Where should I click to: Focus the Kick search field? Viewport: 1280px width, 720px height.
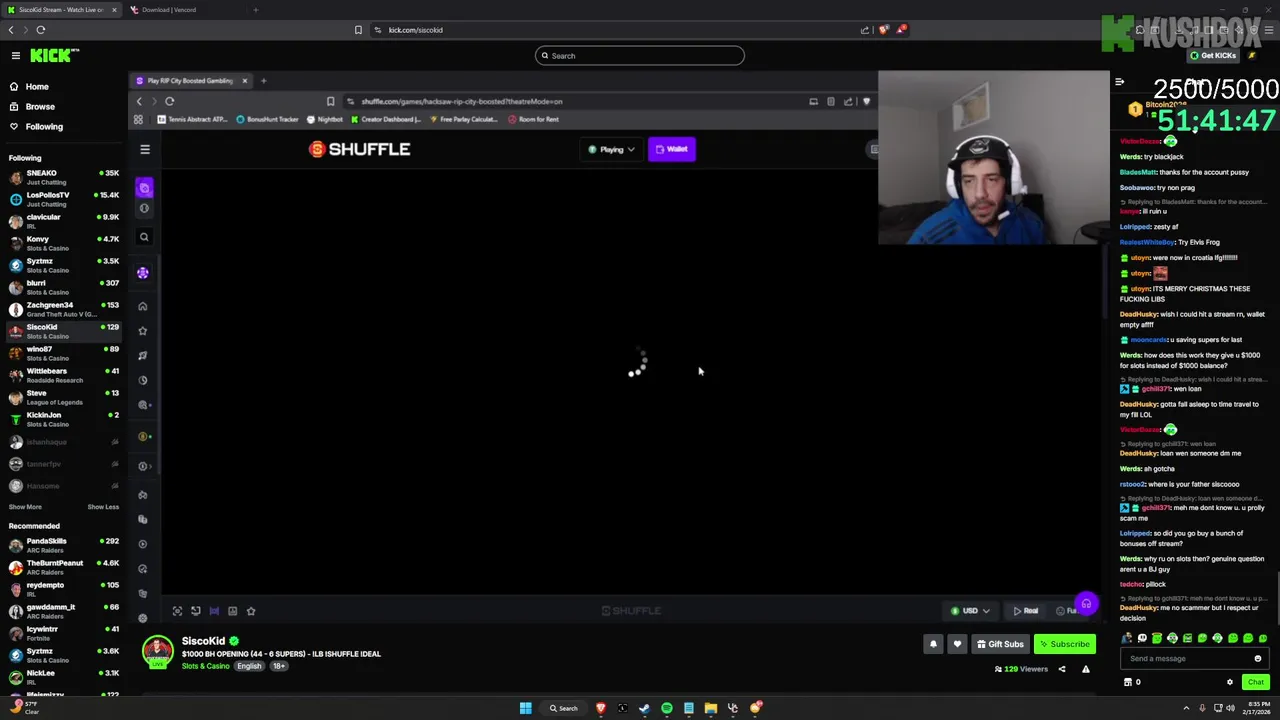[x=640, y=56]
